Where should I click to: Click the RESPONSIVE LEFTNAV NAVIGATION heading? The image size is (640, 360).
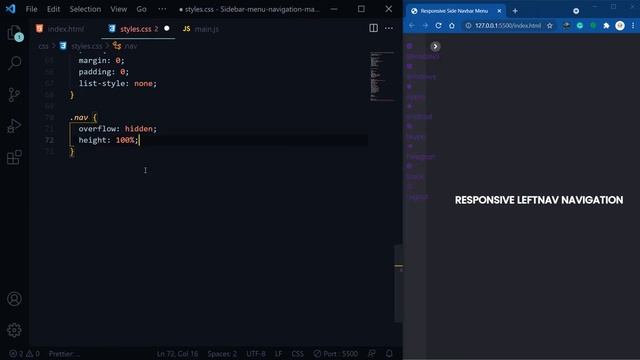tap(539, 200)
